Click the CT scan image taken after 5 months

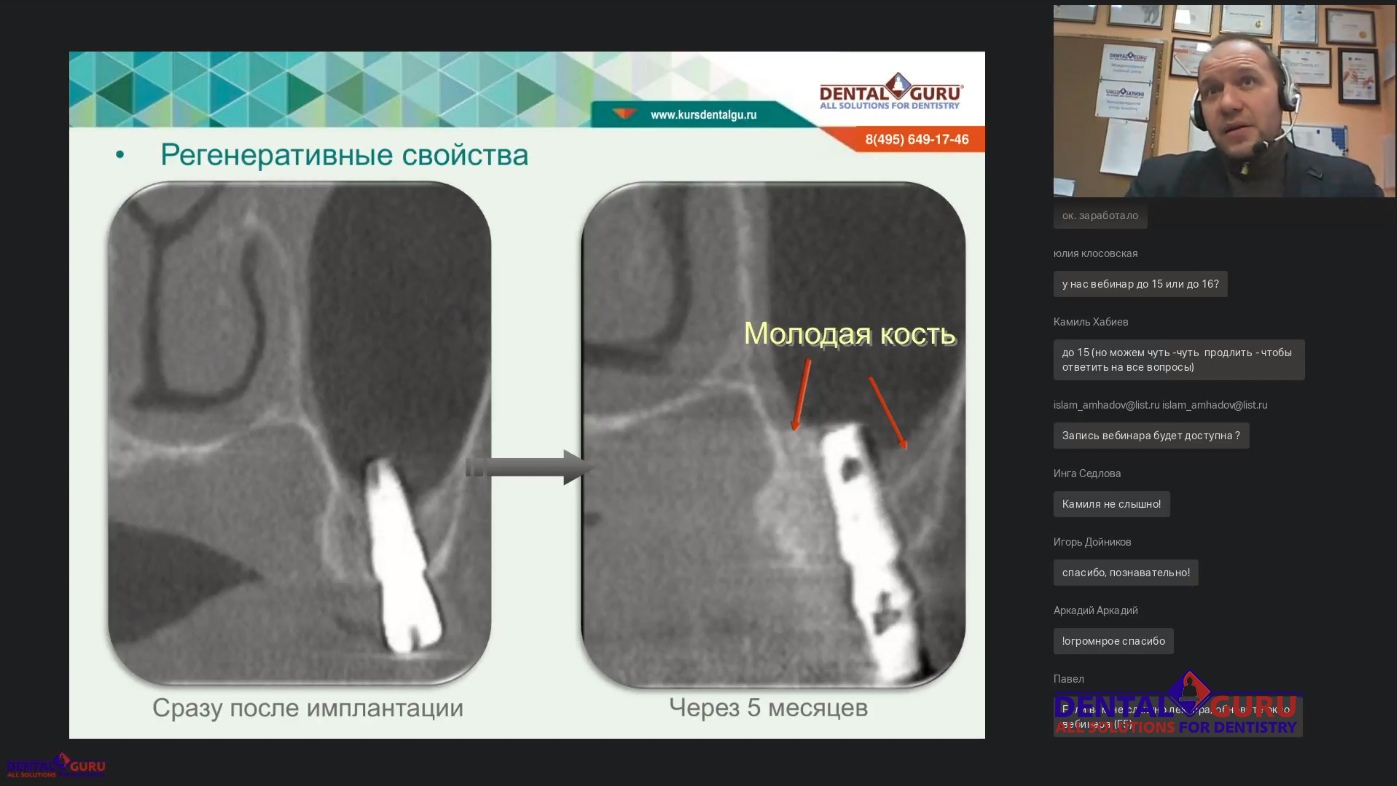[x=773, y=433]
